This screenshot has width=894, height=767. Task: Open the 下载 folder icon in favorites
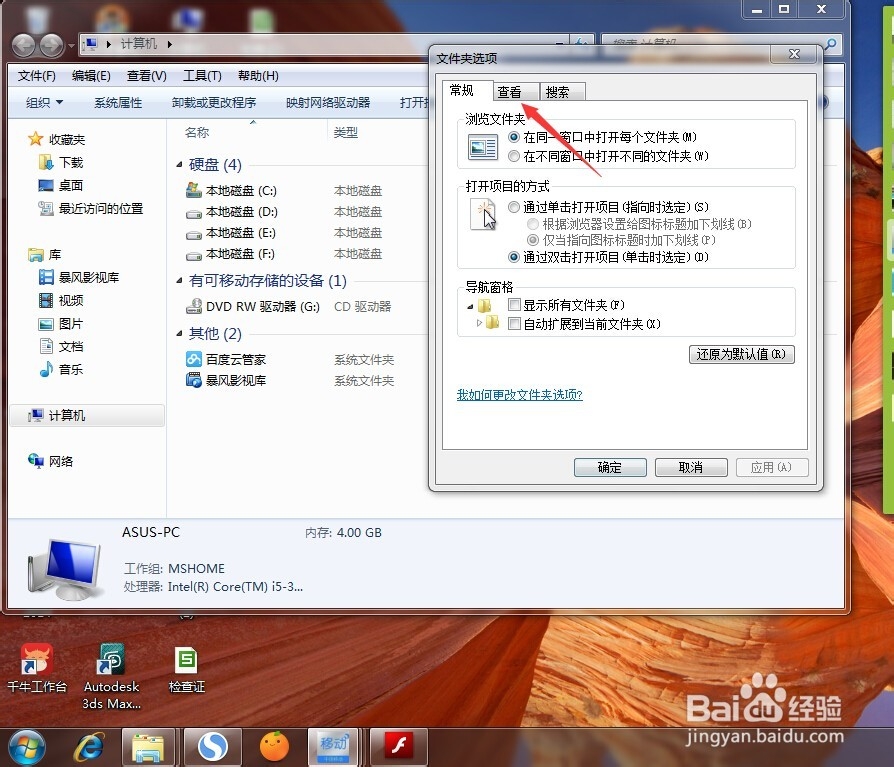46,163
